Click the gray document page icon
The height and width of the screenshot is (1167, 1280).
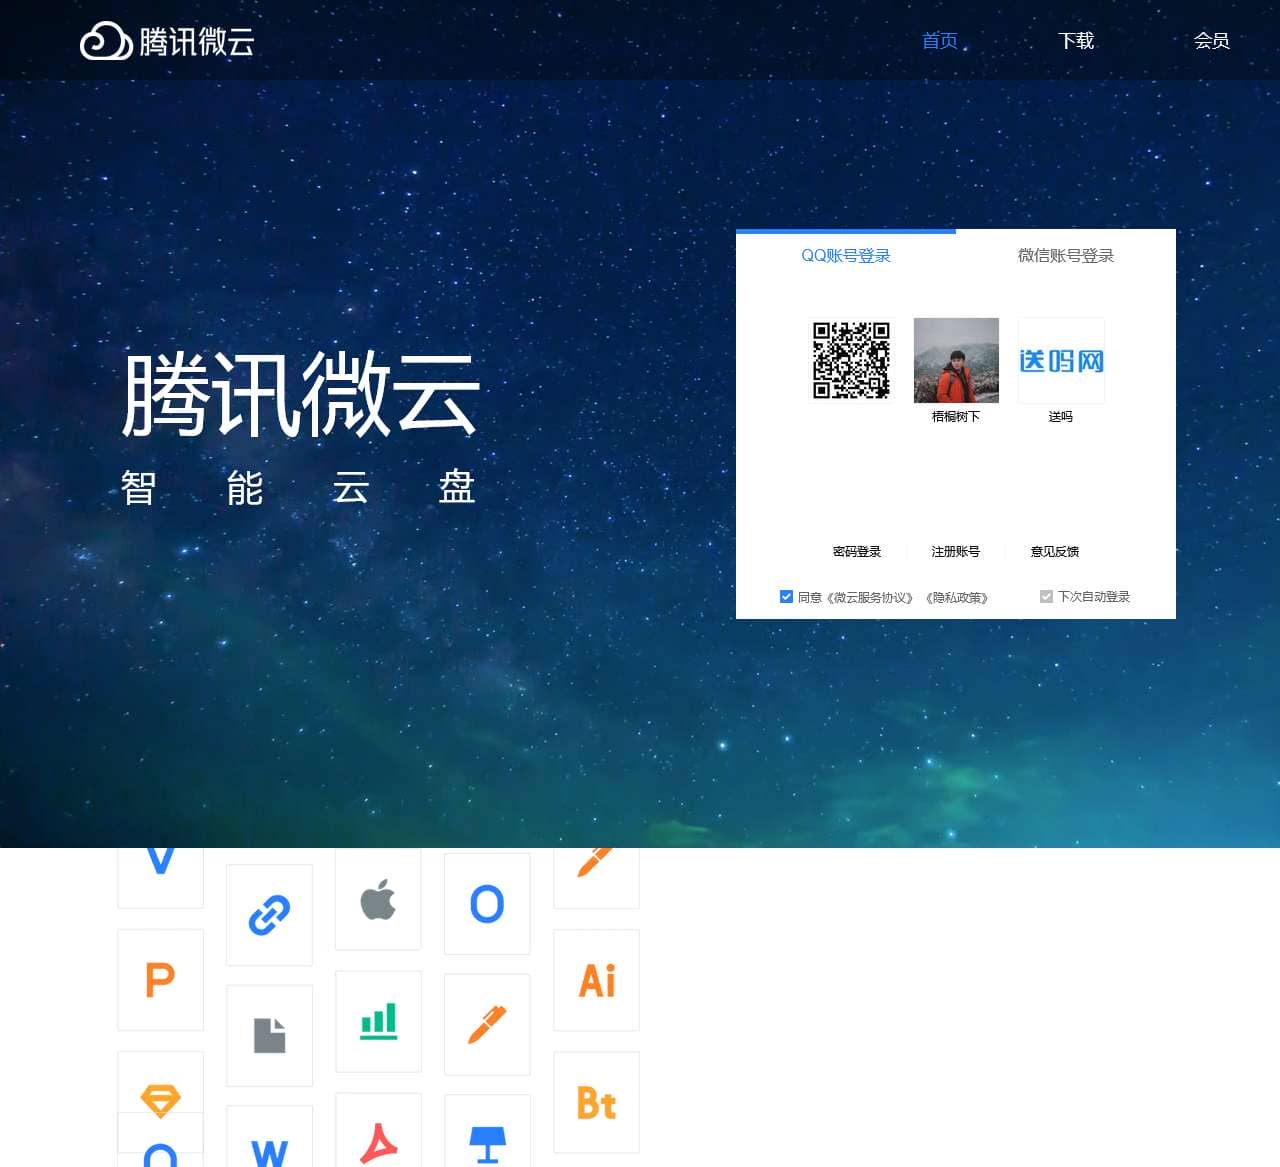[x=269, y=1036]
